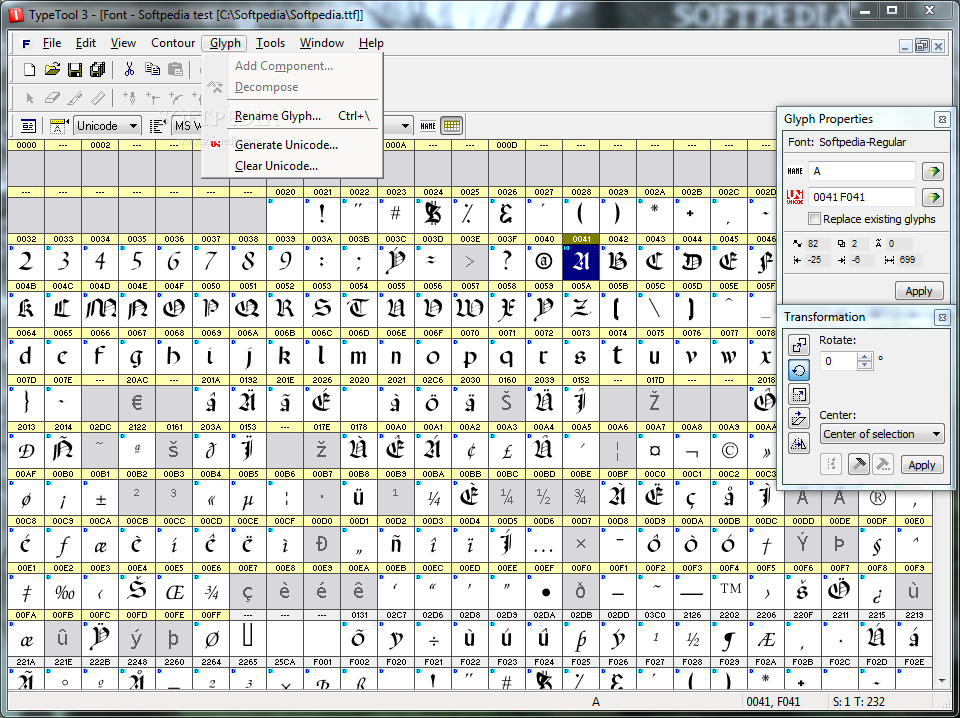Click the font header info icon

[x=28, y=126]
